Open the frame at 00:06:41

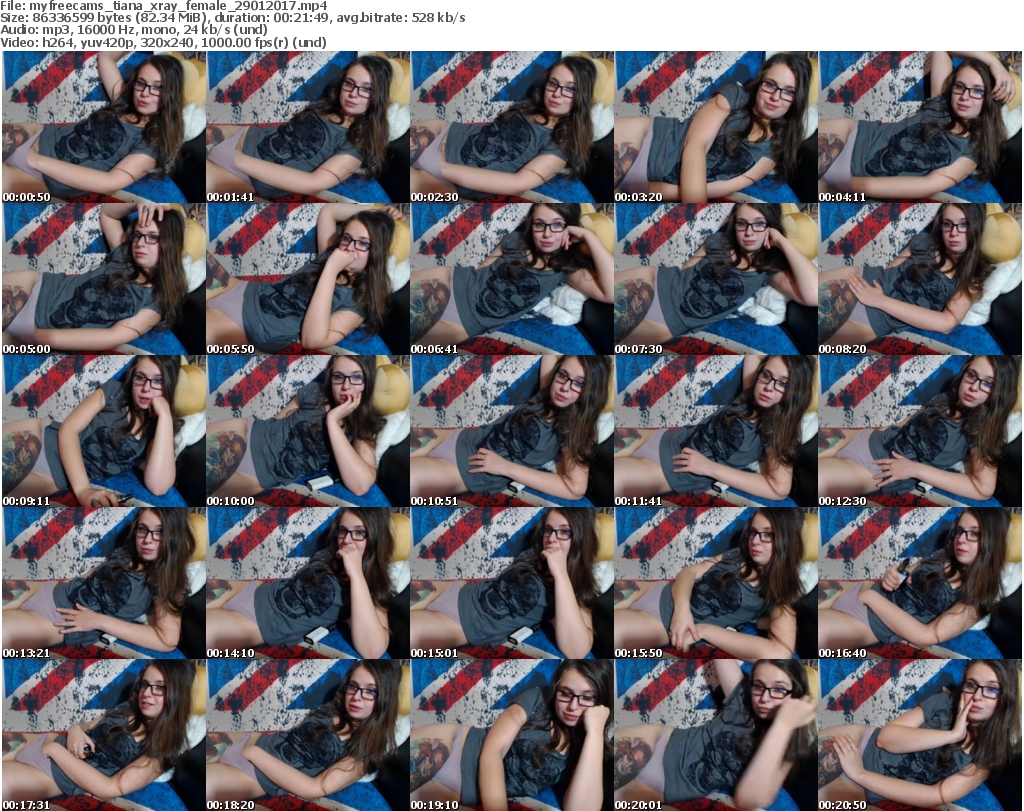point(512,279)
